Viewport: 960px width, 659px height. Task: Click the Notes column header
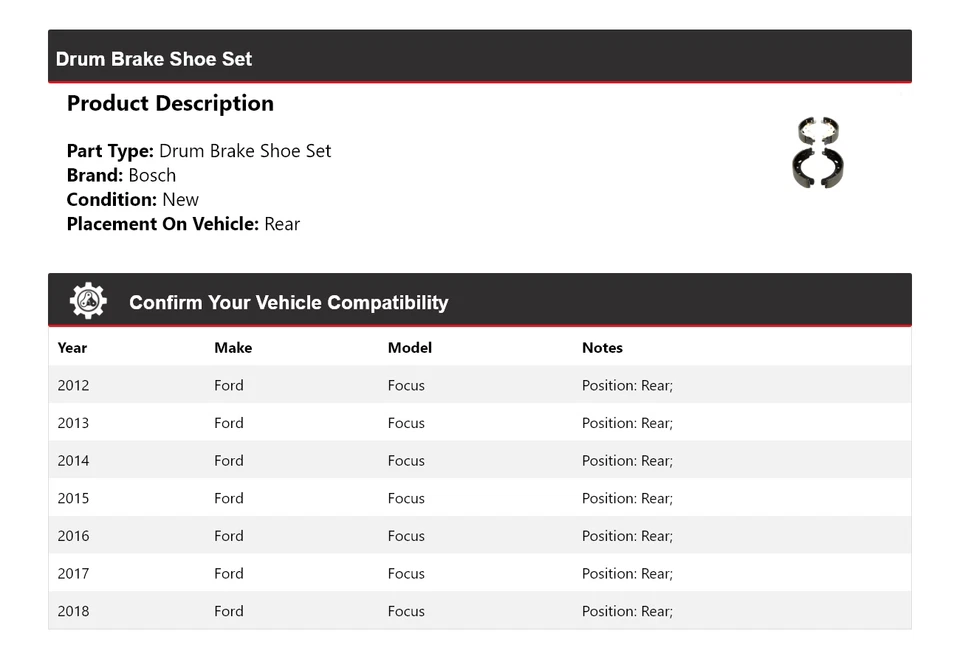(x=602, y=348)
